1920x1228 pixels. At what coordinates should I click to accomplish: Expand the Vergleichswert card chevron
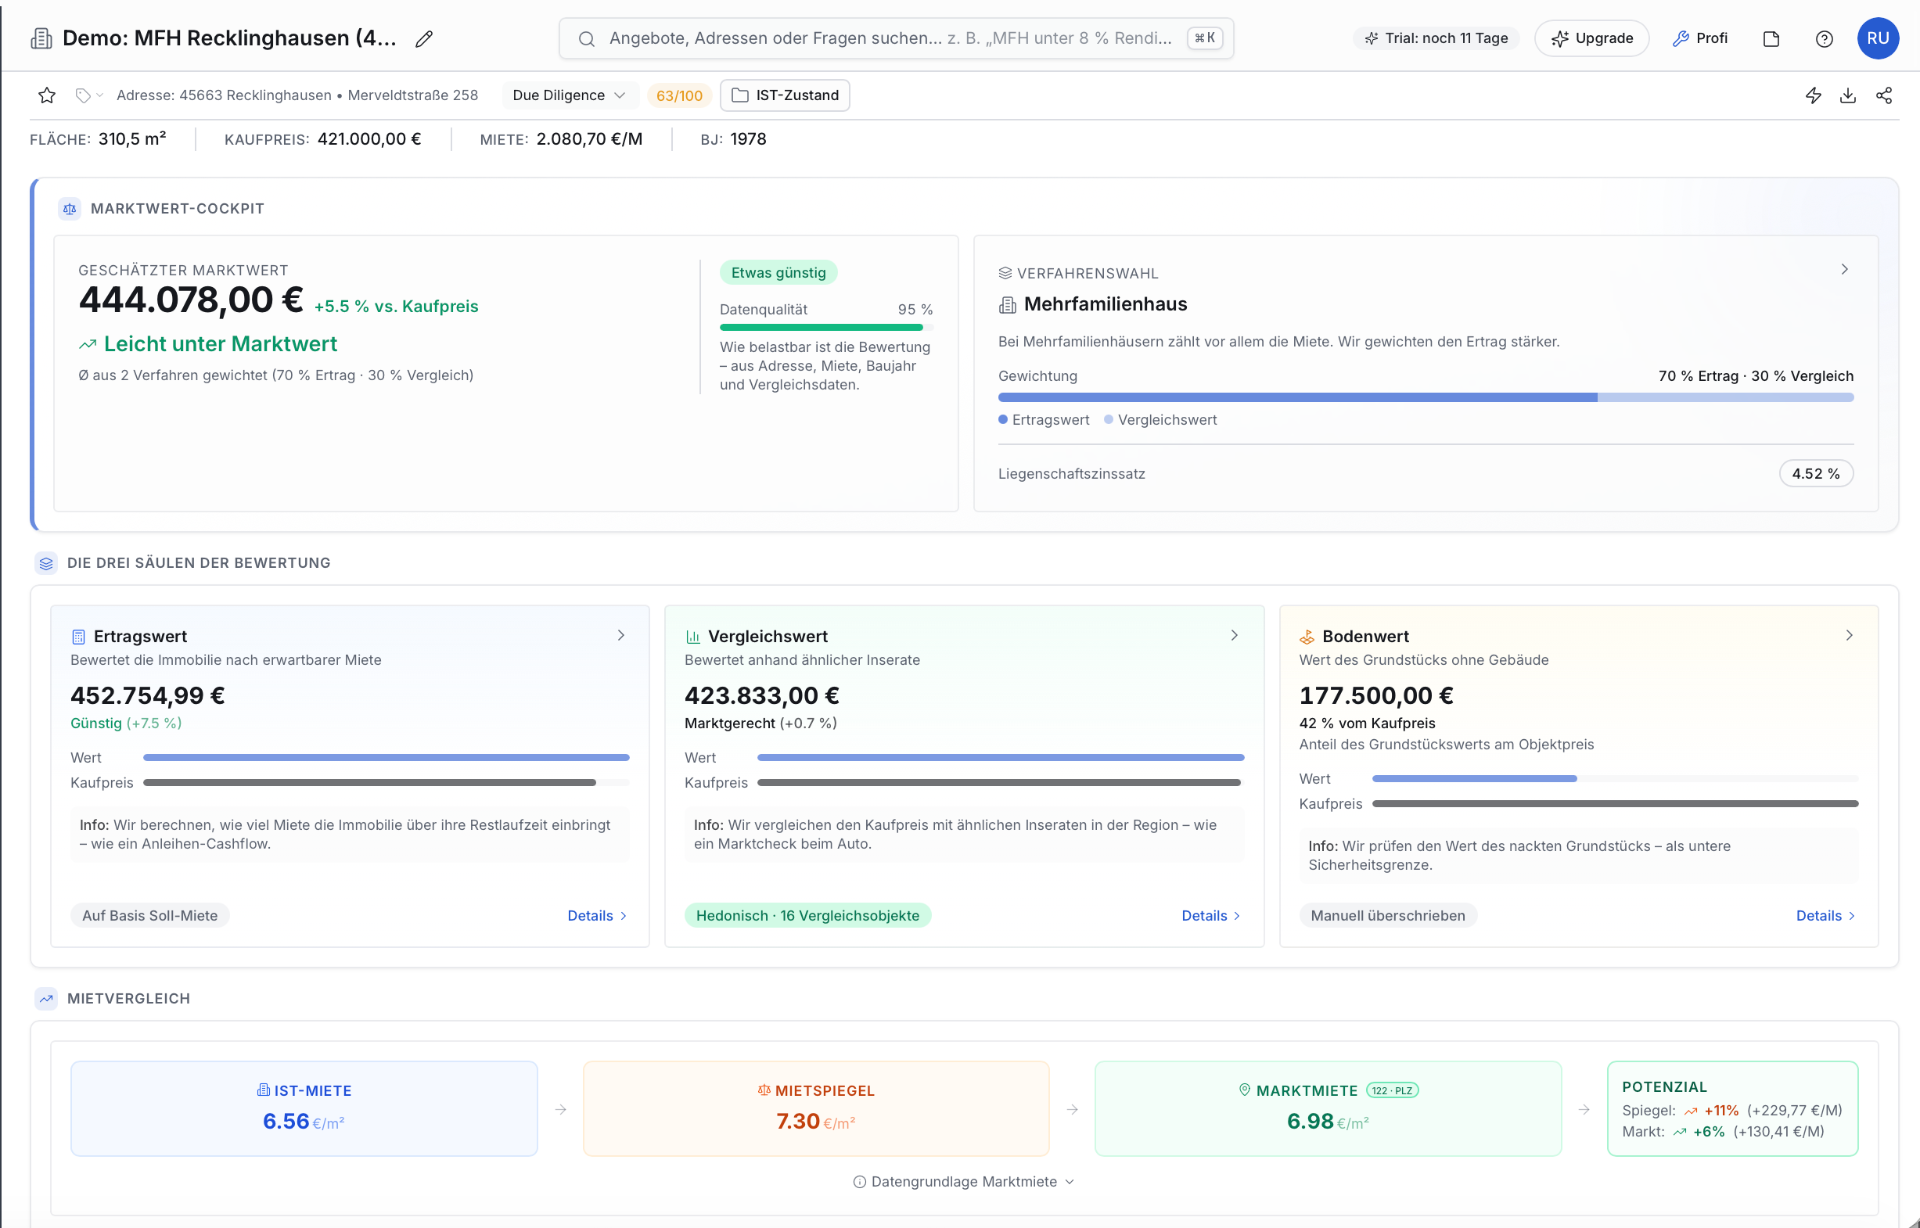pyautogui.click(x=1234, y=635)
